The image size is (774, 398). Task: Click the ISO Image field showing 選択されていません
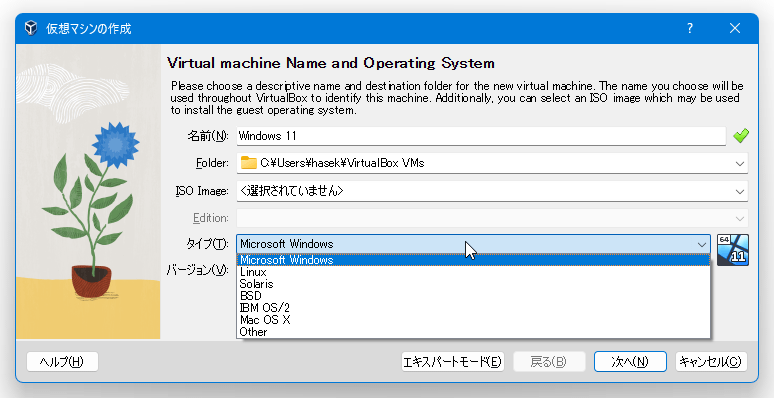point(492,191)
